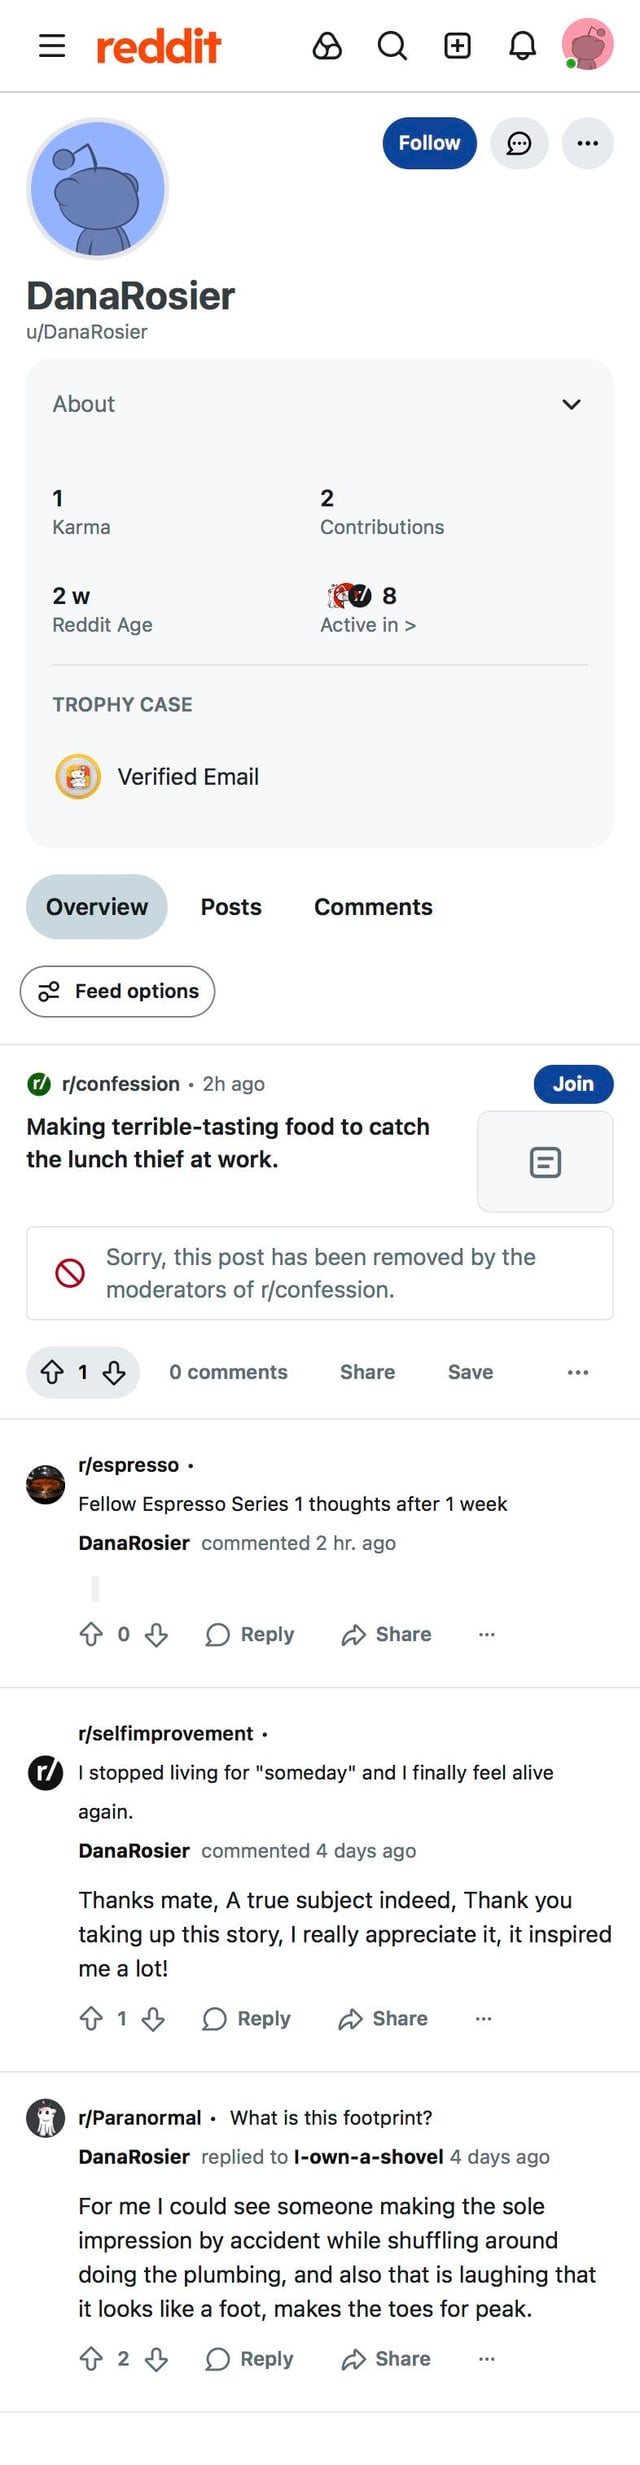640x2465 pixels.
Task: Open the notifications bell
Action: click(522, 46)
